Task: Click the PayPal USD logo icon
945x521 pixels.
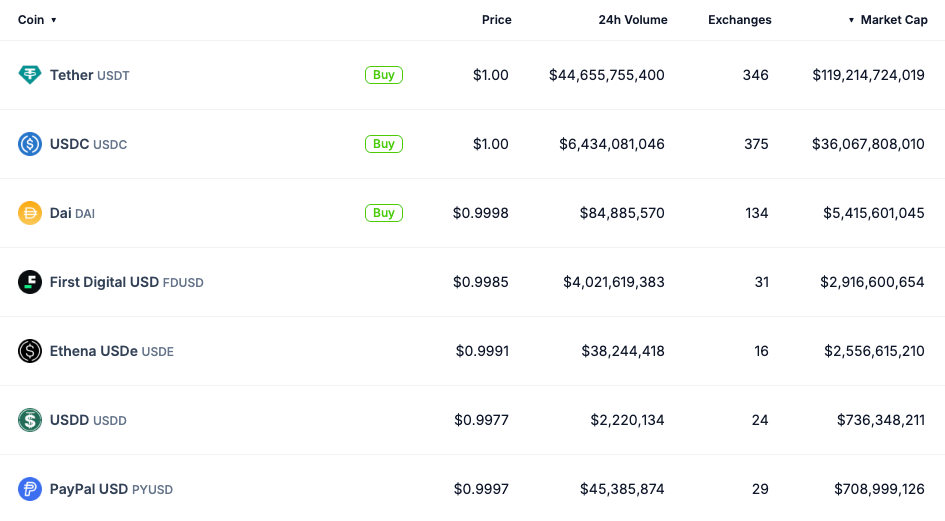Action: (x=30, y=489)
